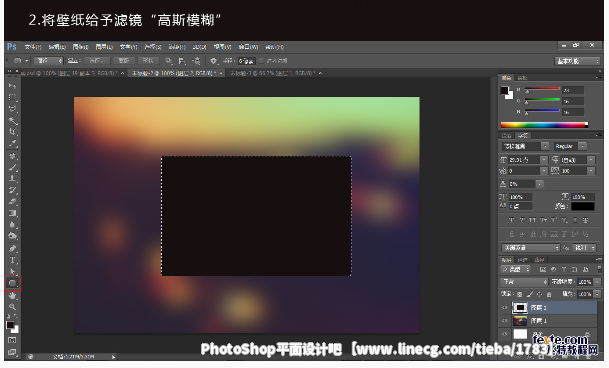Hide layer 1 with the wallpaper thumbnail
The image size is (609, 368).
(x=505, y=321)
